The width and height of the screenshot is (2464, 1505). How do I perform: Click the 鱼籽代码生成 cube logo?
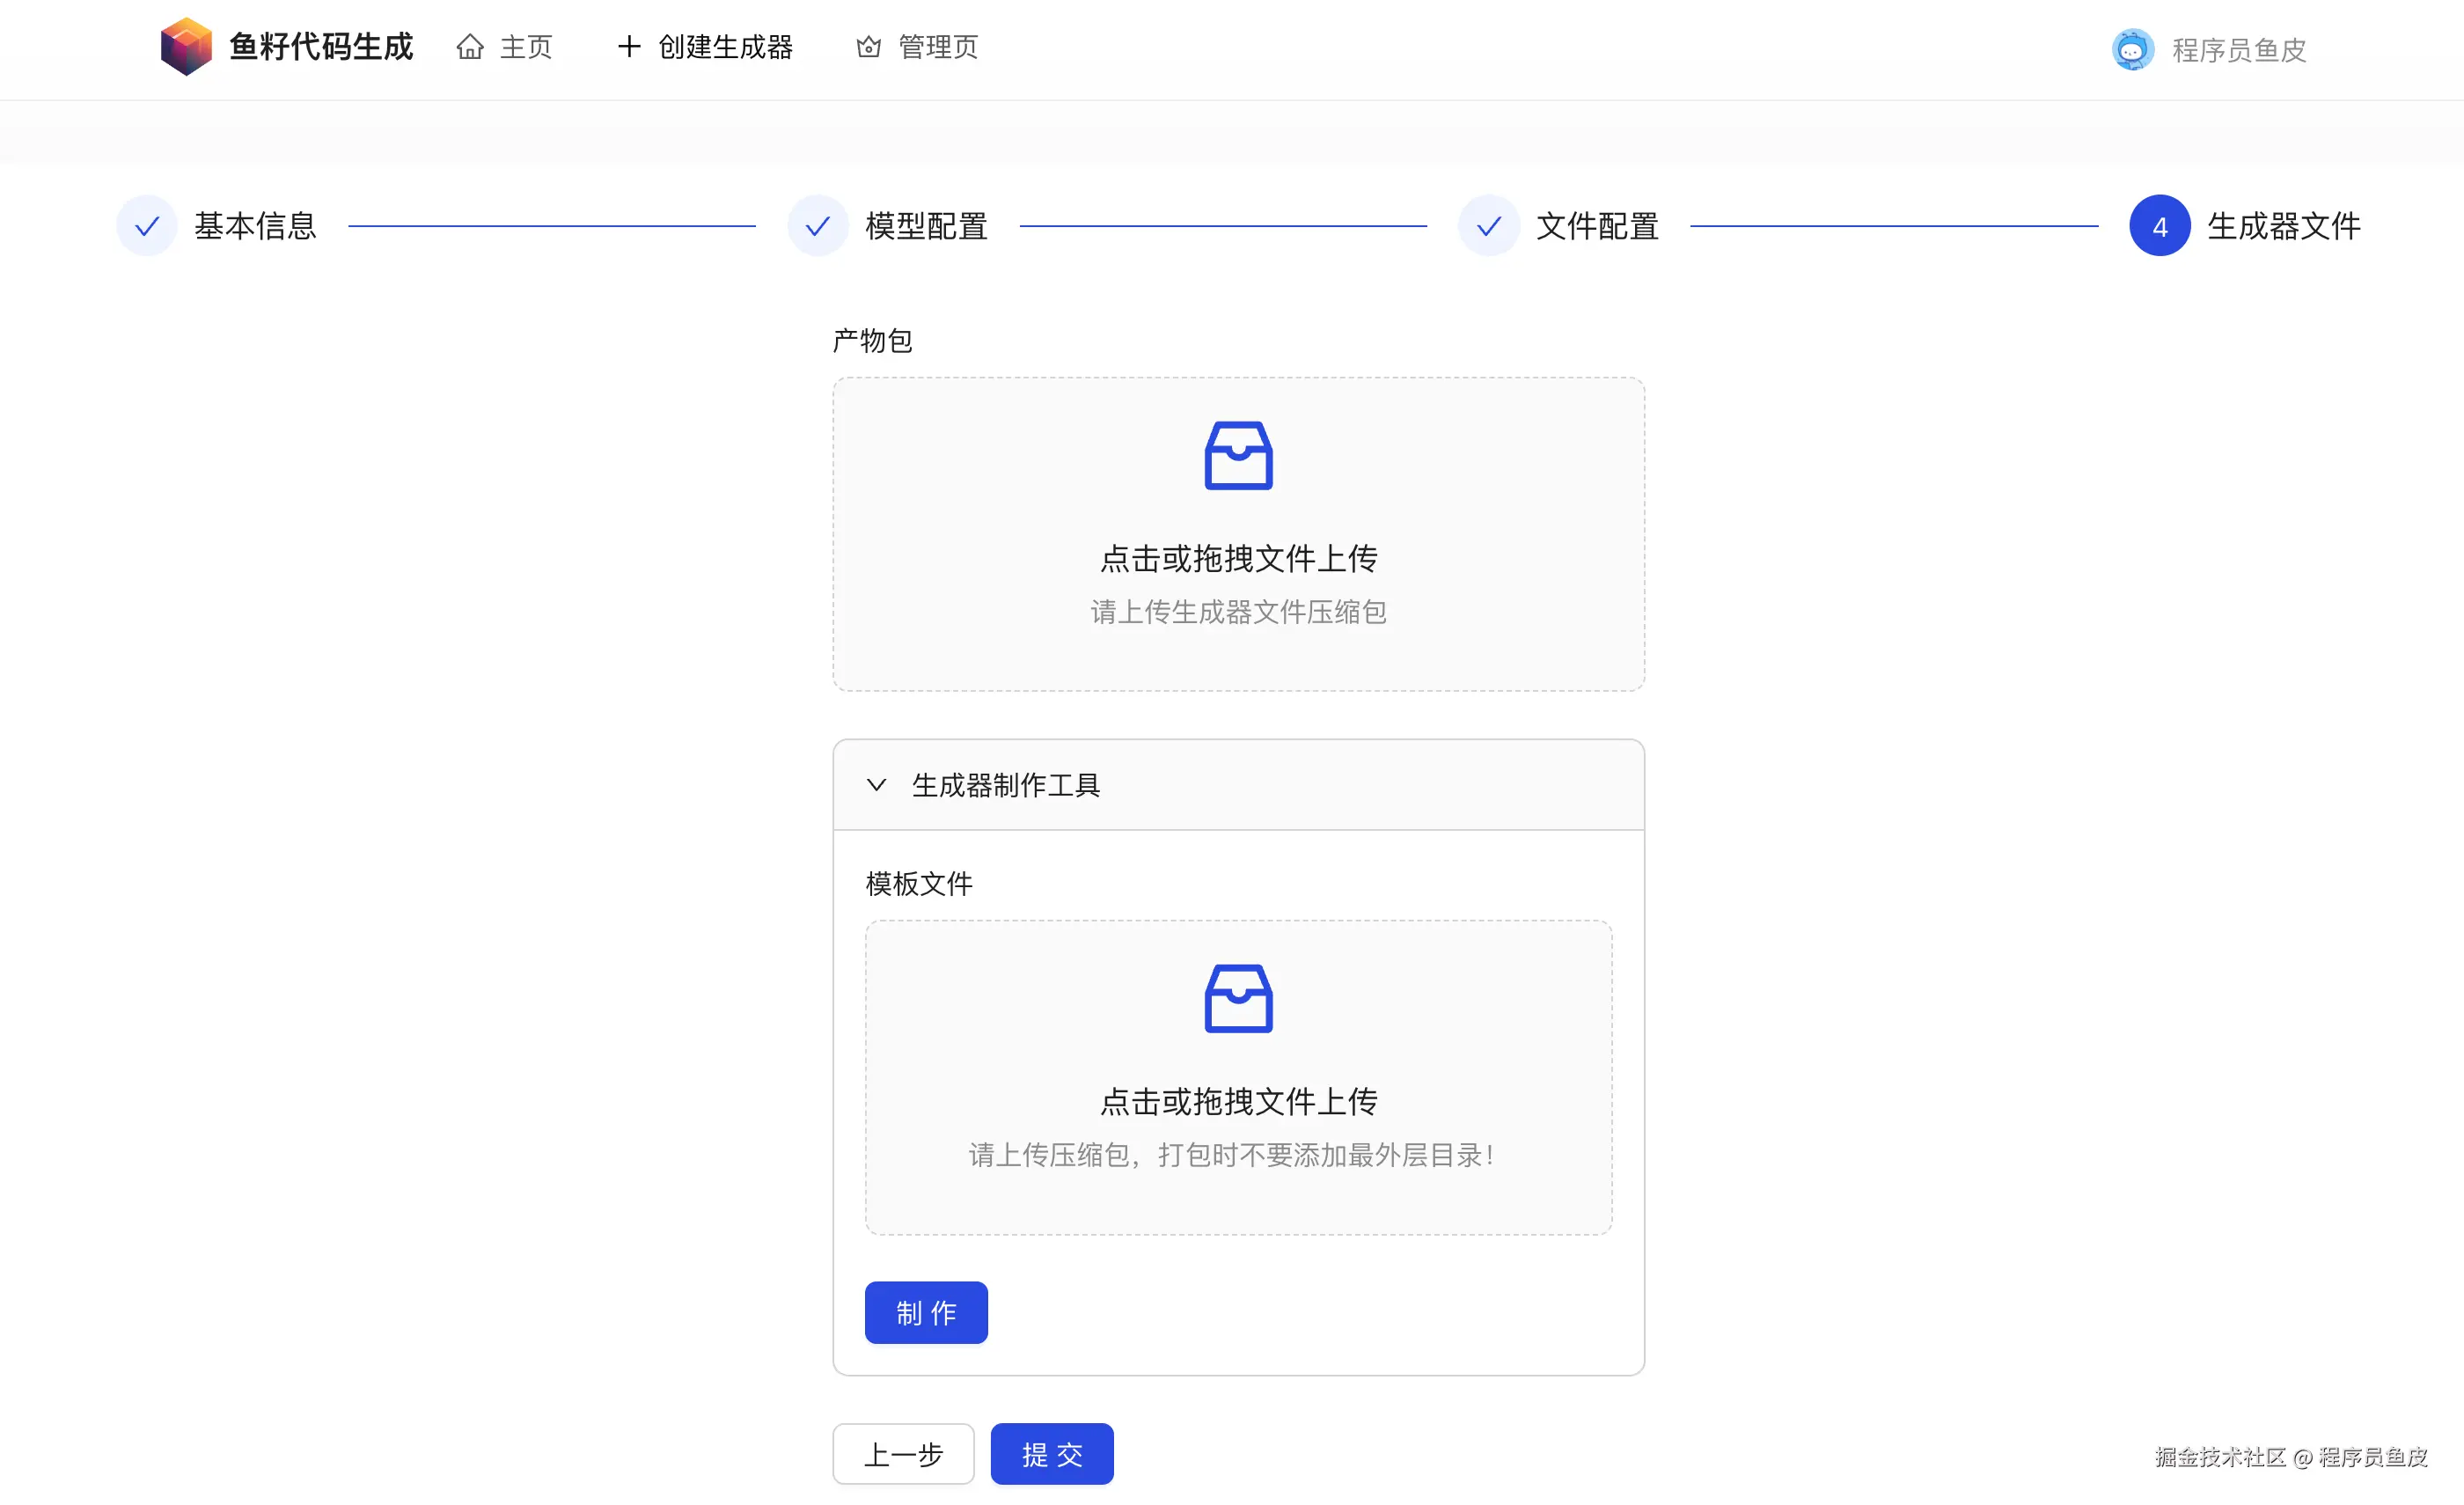click(186, 46)
